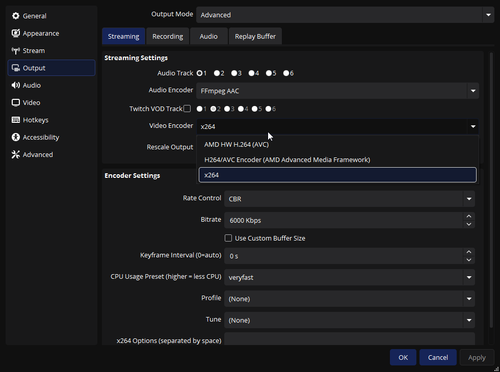Select Twitch VOD Track 3 radio button
Screen dimensions: 500x372
pyautogui.click(x=227, y=109)
